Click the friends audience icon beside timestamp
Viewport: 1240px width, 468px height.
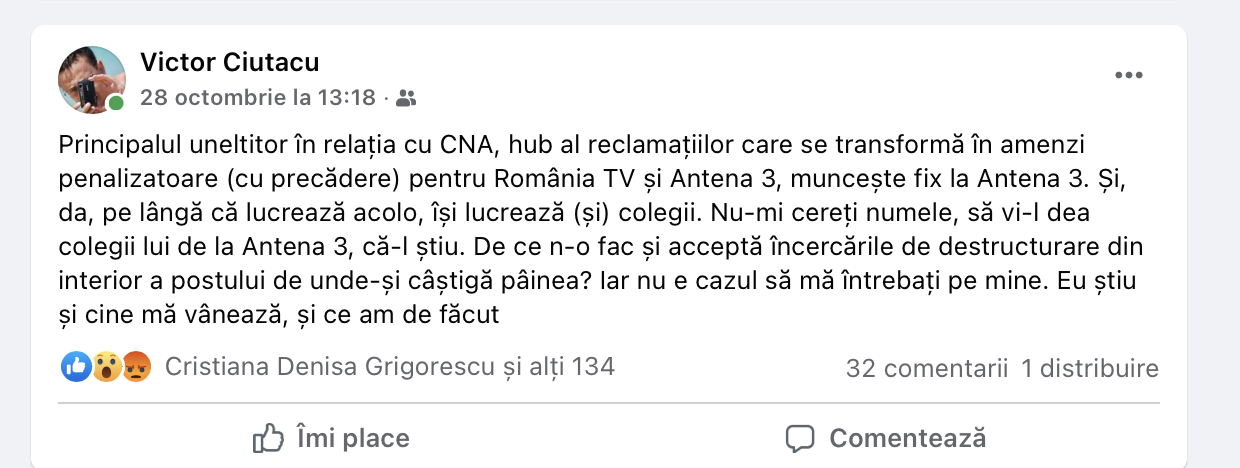pyautogui.click(x=406, y=98)
